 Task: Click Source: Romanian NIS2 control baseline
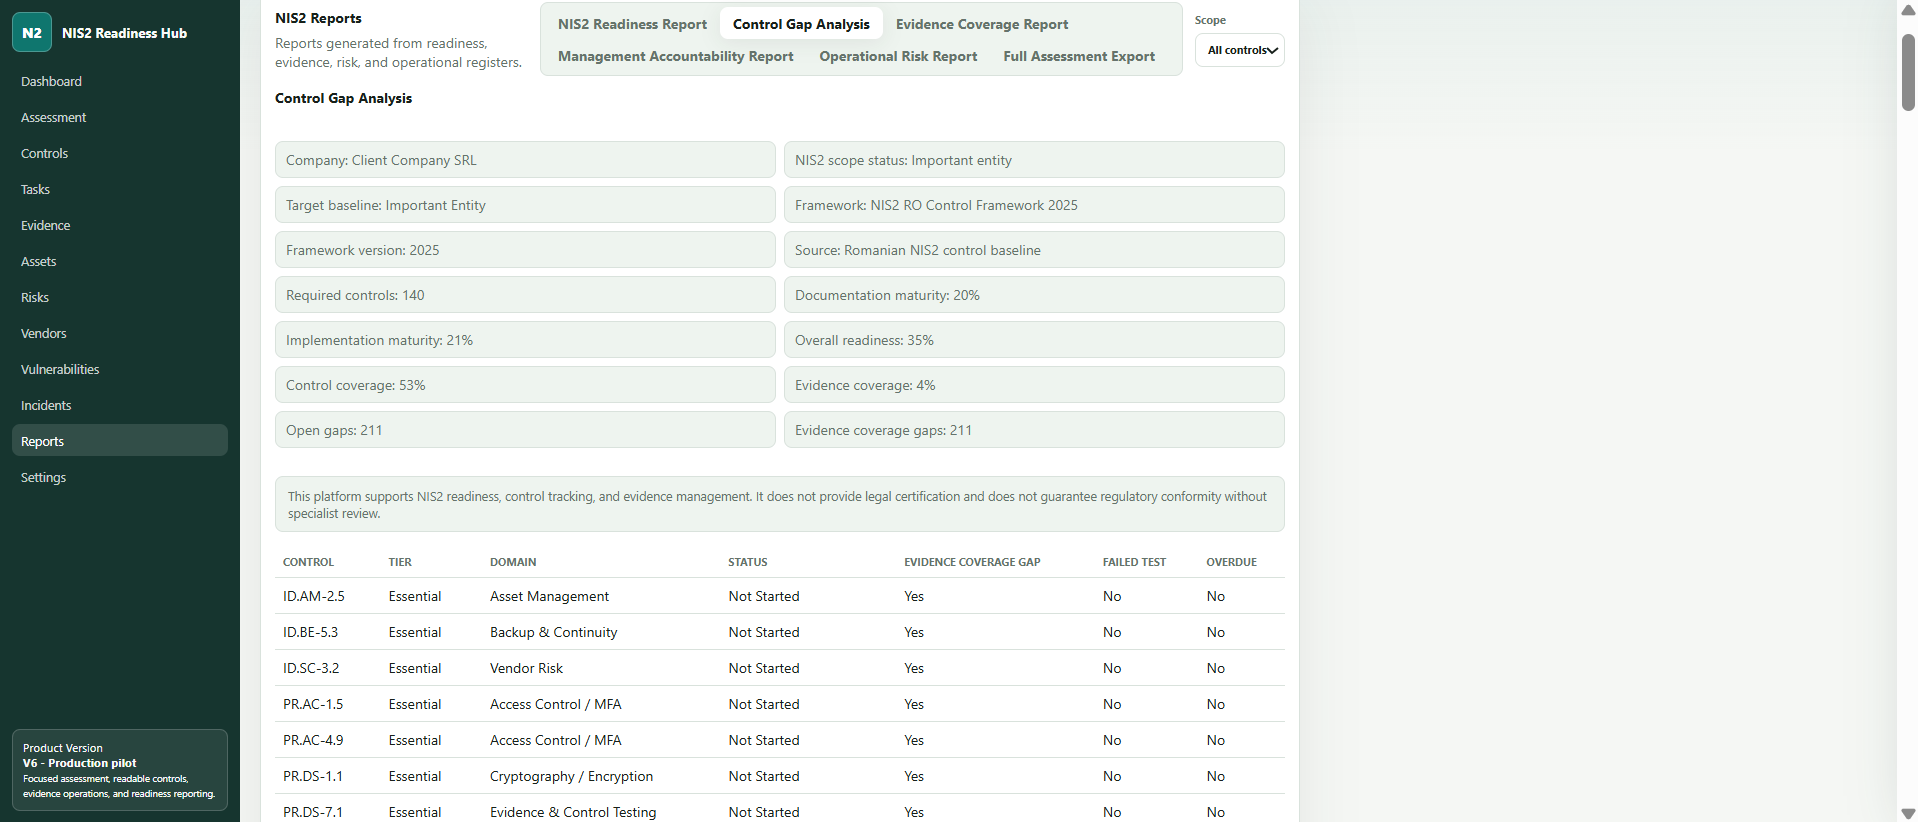pos(1034,250)
